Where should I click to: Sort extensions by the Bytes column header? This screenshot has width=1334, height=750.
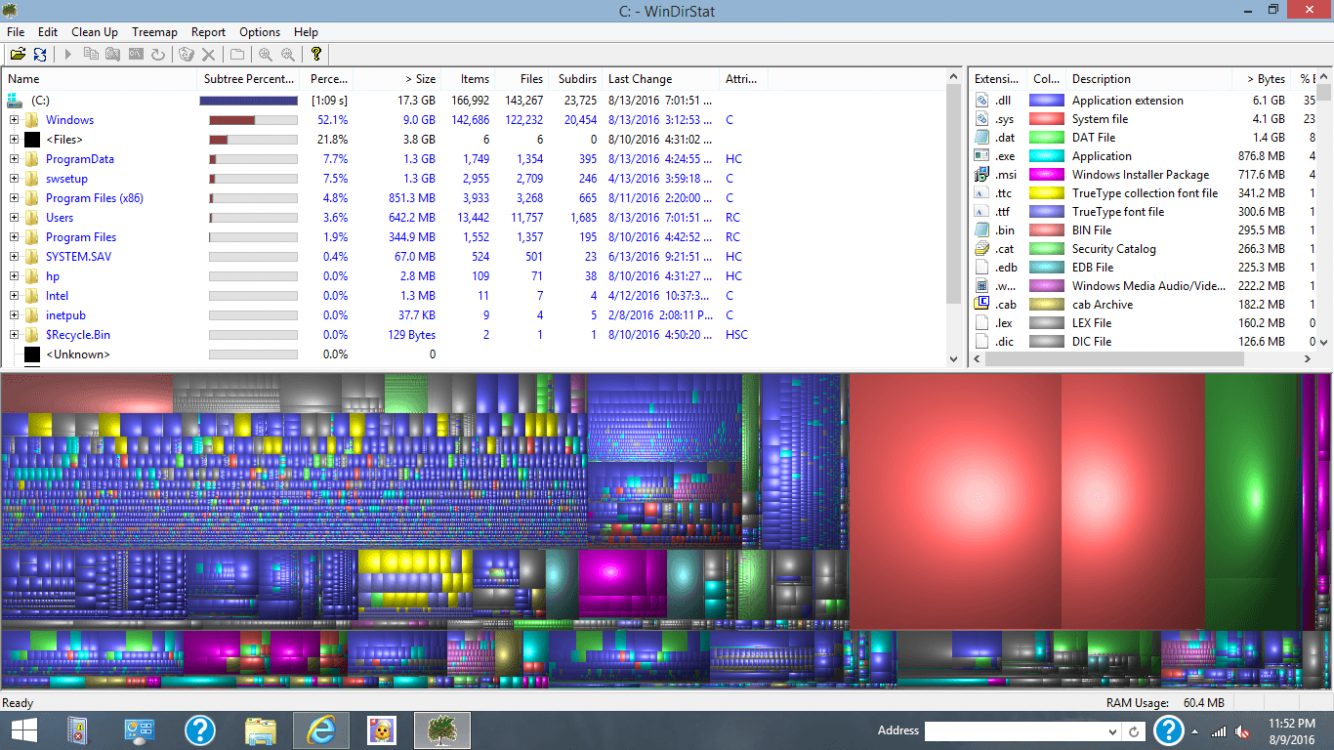coord(1262,79)
